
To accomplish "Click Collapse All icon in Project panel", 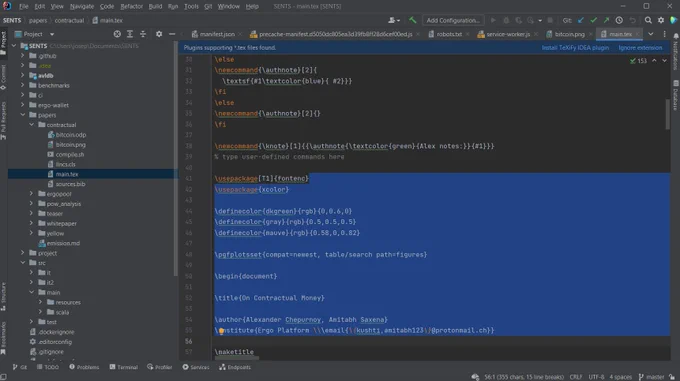I will click(x=143, y=34).
